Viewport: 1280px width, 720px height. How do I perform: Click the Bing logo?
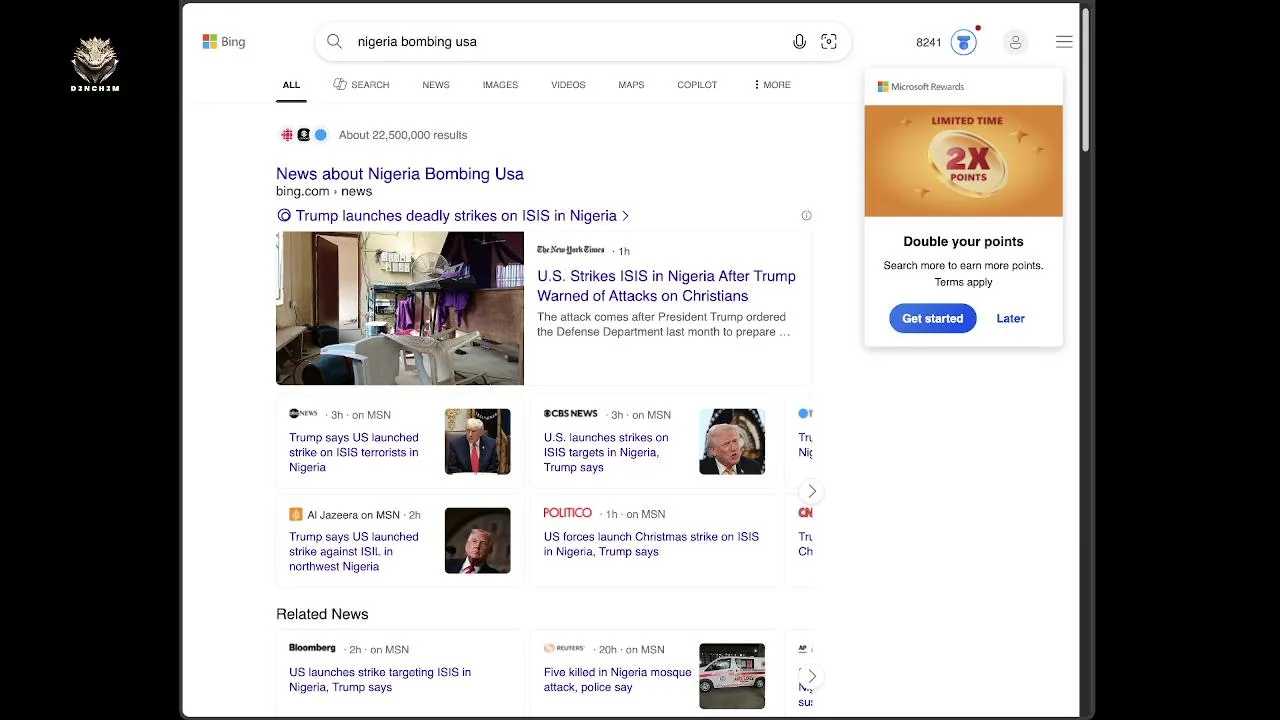[x=224, y=42]
